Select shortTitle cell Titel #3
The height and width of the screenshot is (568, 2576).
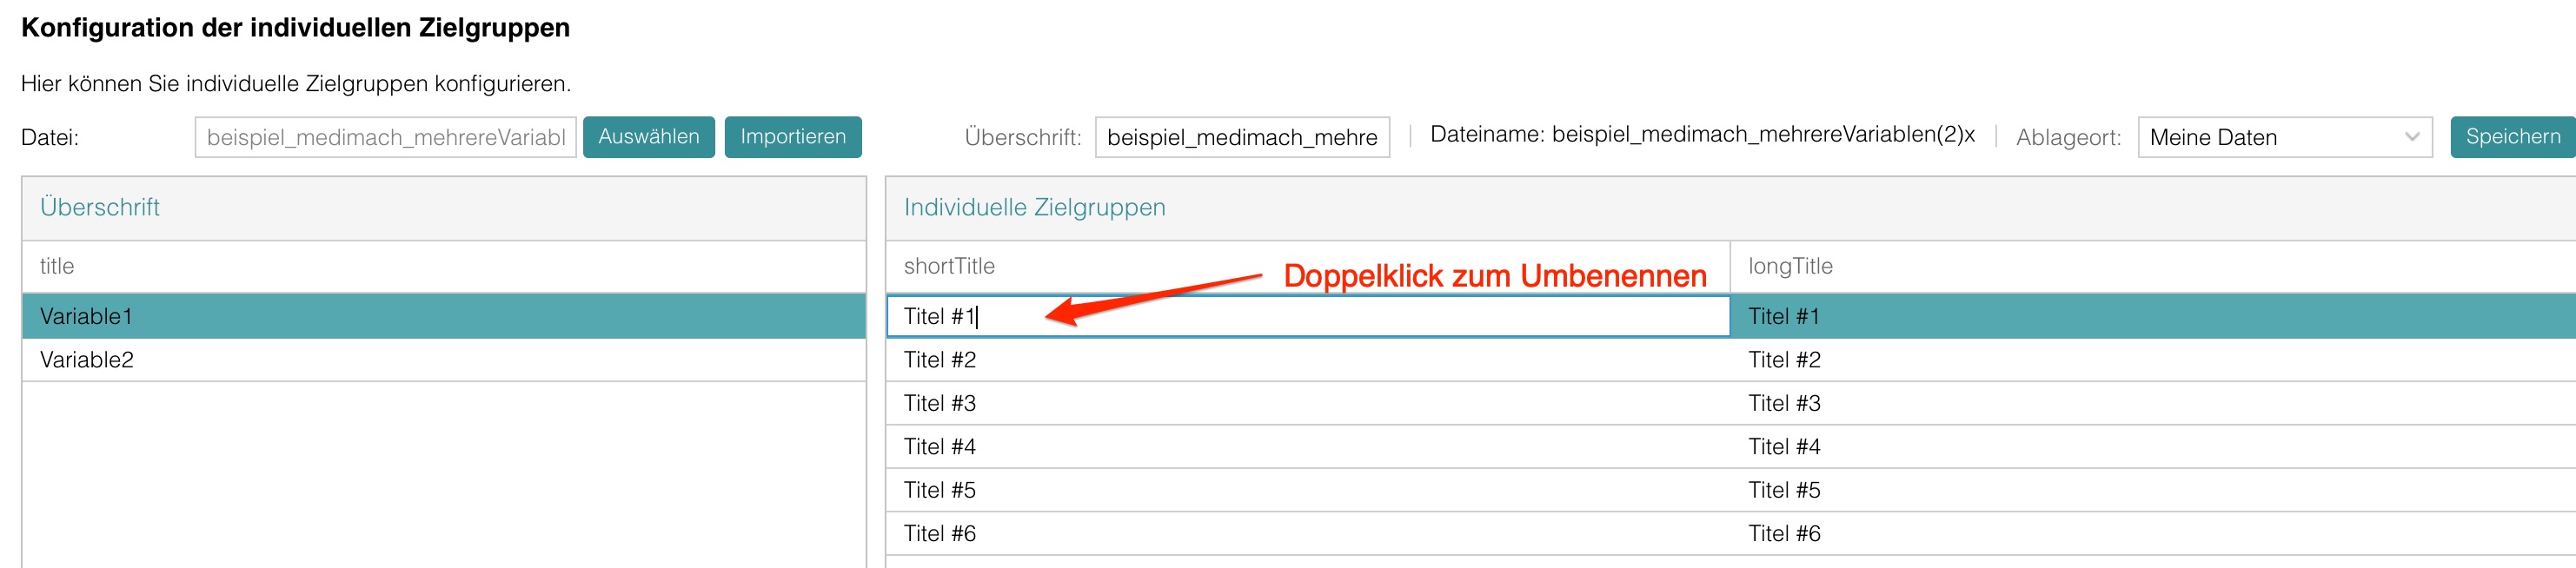click(x=1306, y=403)
